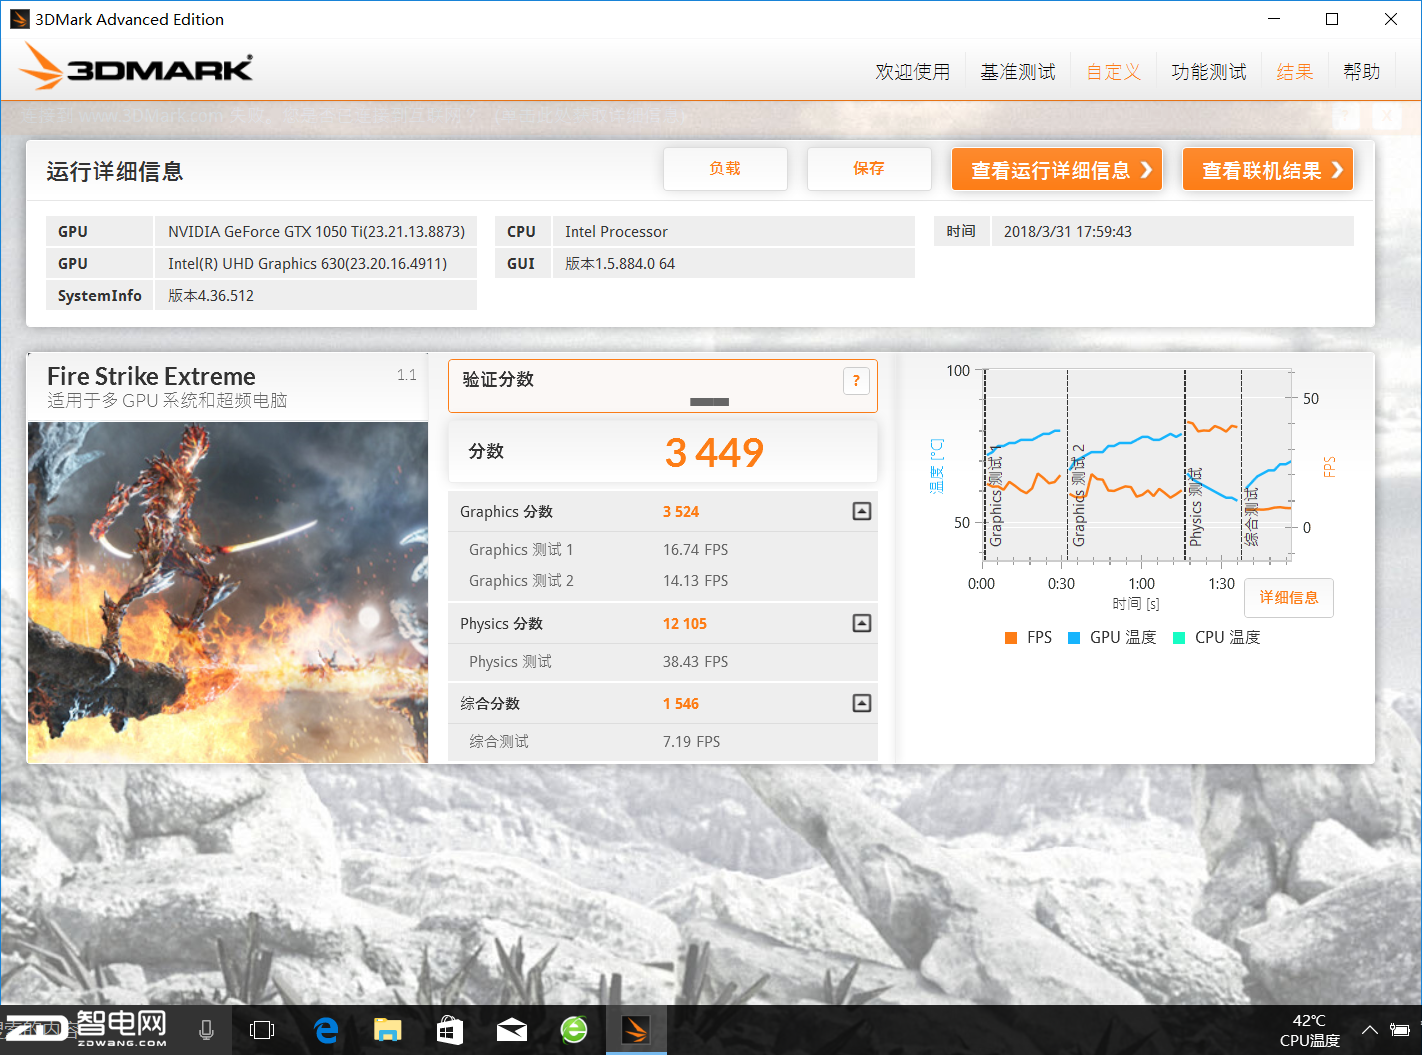The width and height of the screenshot is (1422, 1055).
Task: Open 查看联机结果 button
Action: 1268,170
